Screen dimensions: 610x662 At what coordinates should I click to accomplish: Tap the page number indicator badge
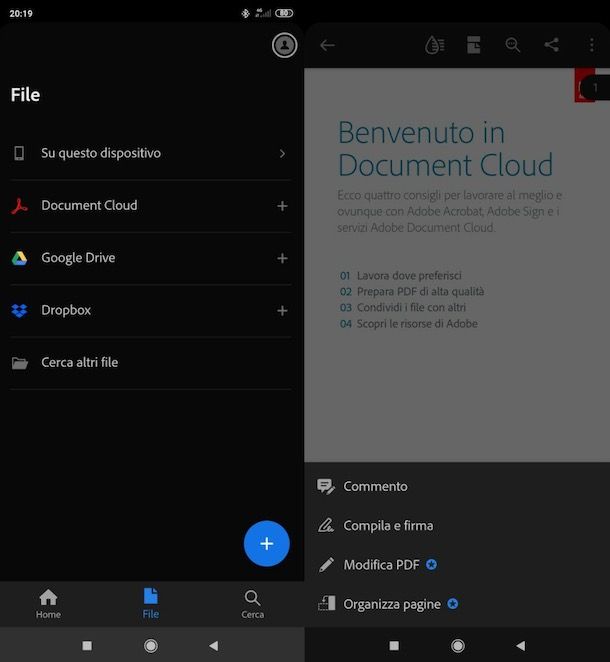[x=594, y=88]
